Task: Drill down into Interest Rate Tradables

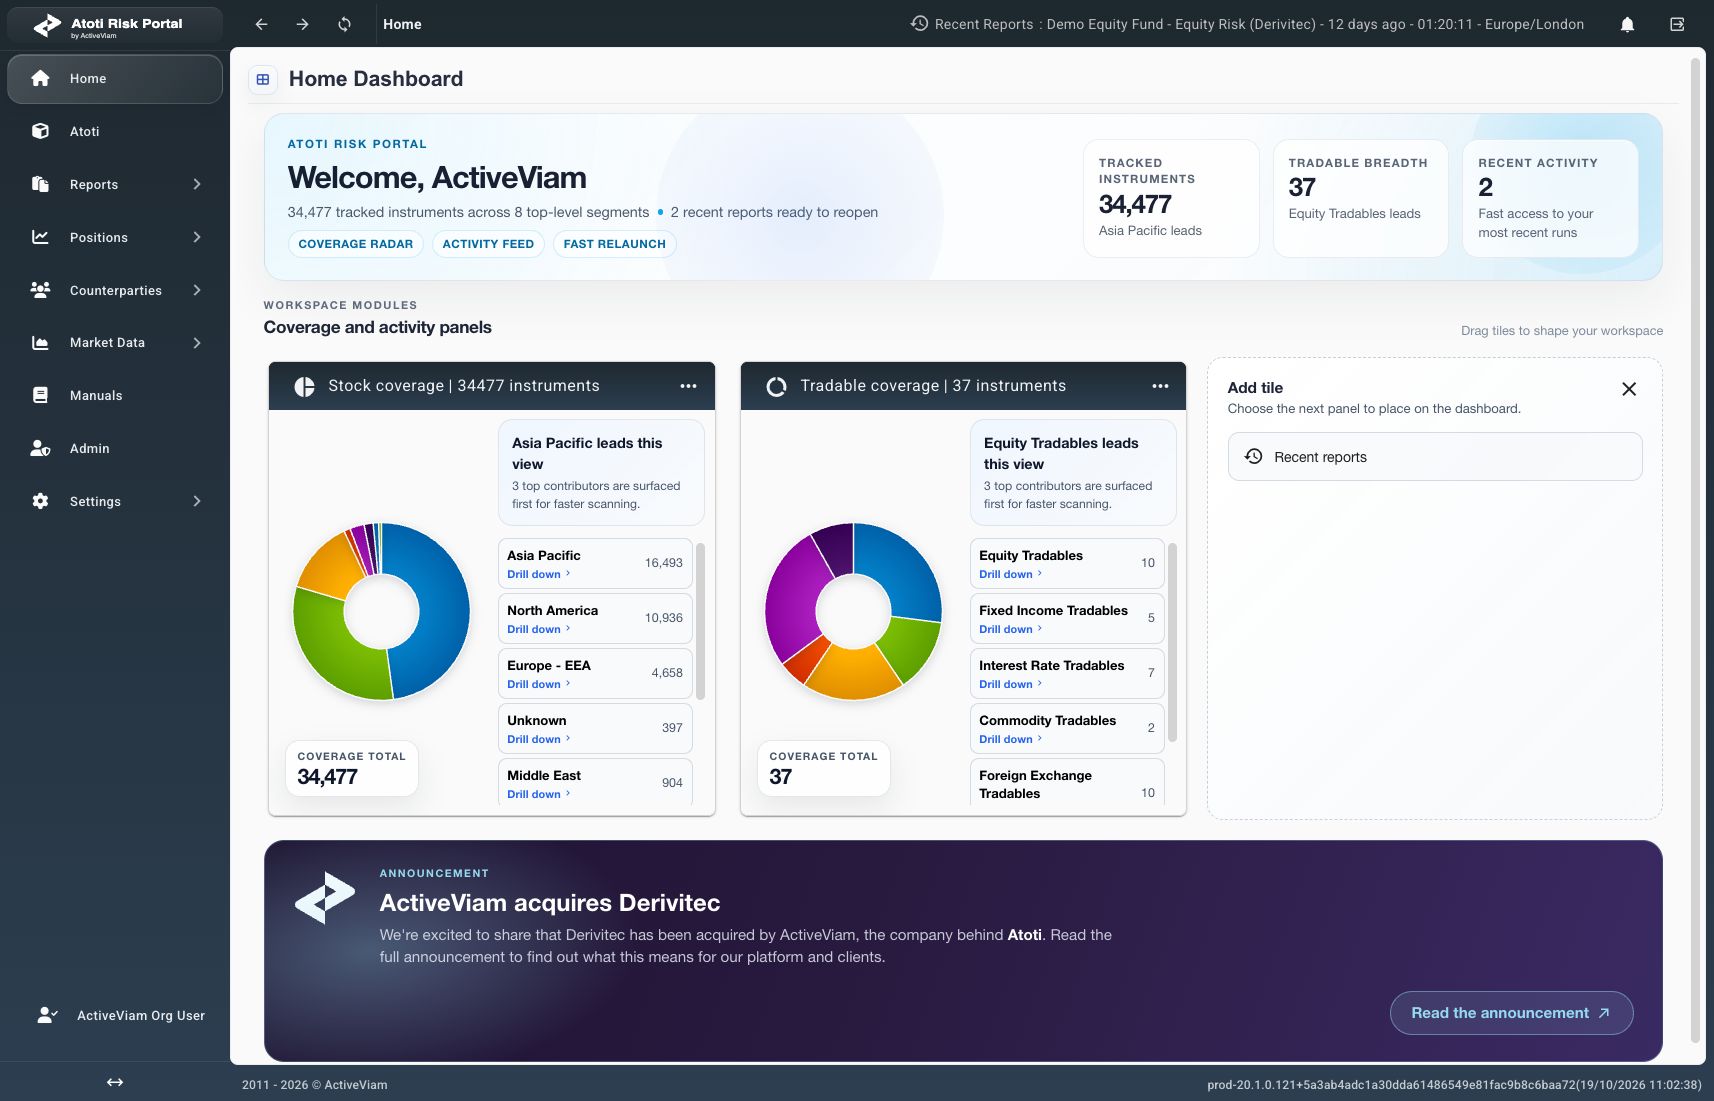Action: tap(1010, 684)
